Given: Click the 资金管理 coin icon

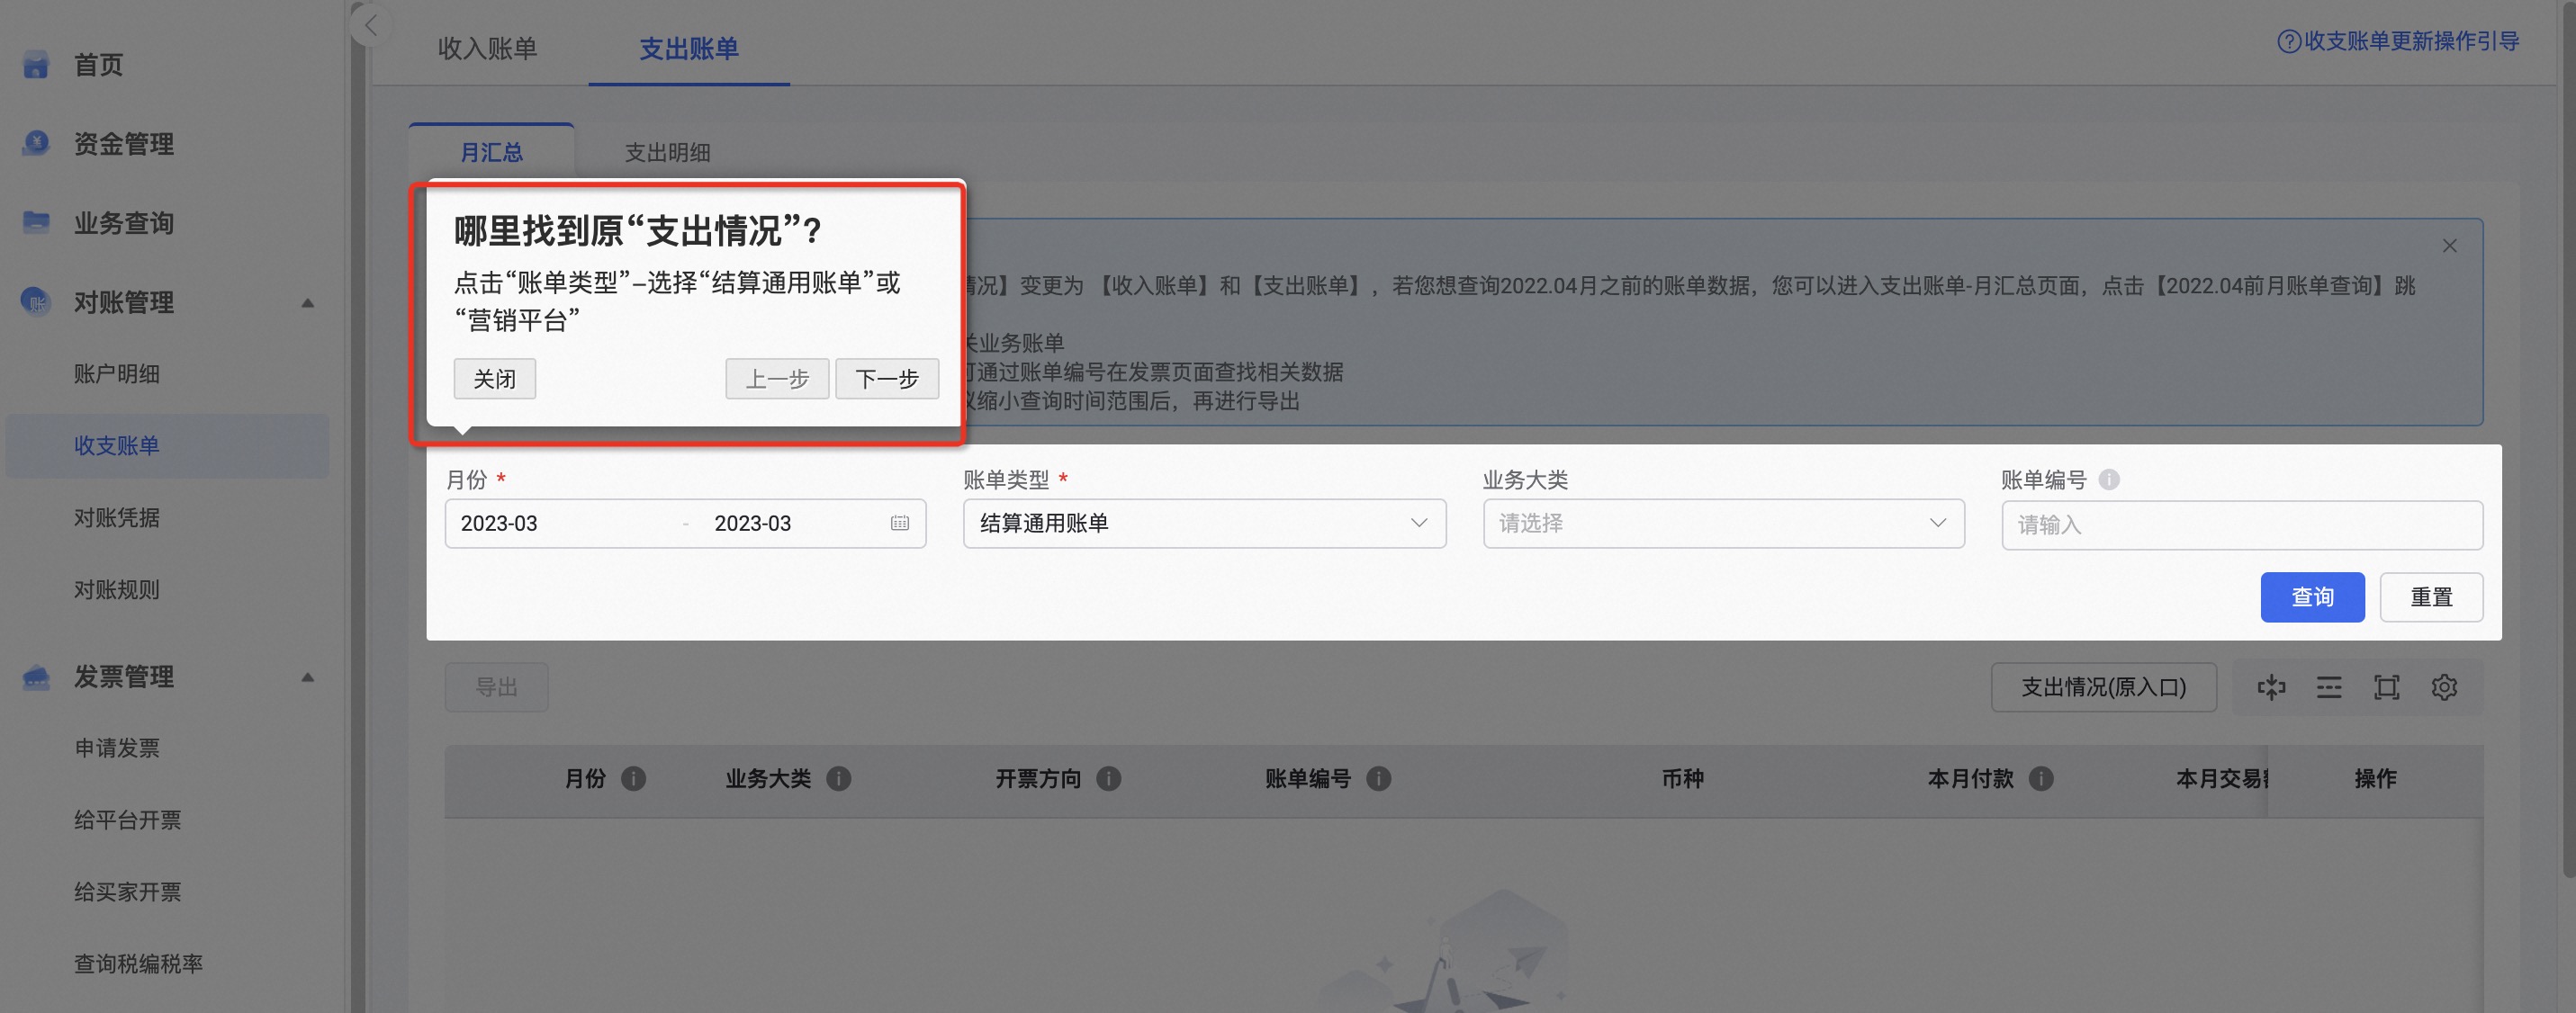Looking at the screenshot, I should pos(36,144).
